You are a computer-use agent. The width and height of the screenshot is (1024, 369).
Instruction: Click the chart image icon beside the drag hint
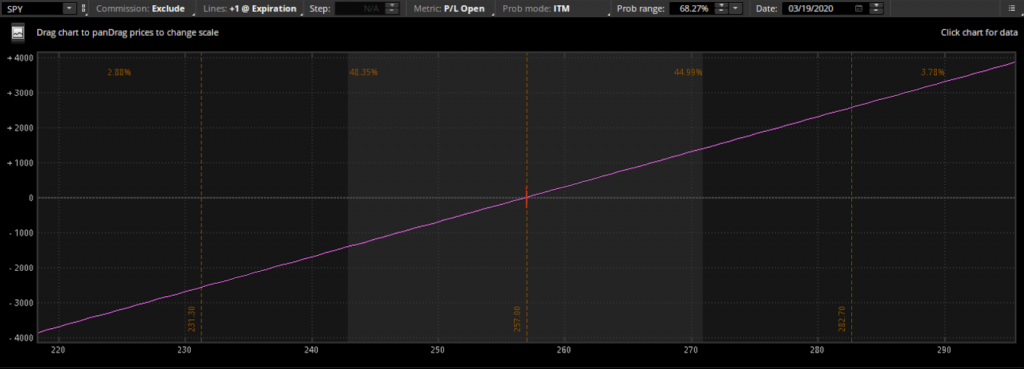[x=18, y=32]
